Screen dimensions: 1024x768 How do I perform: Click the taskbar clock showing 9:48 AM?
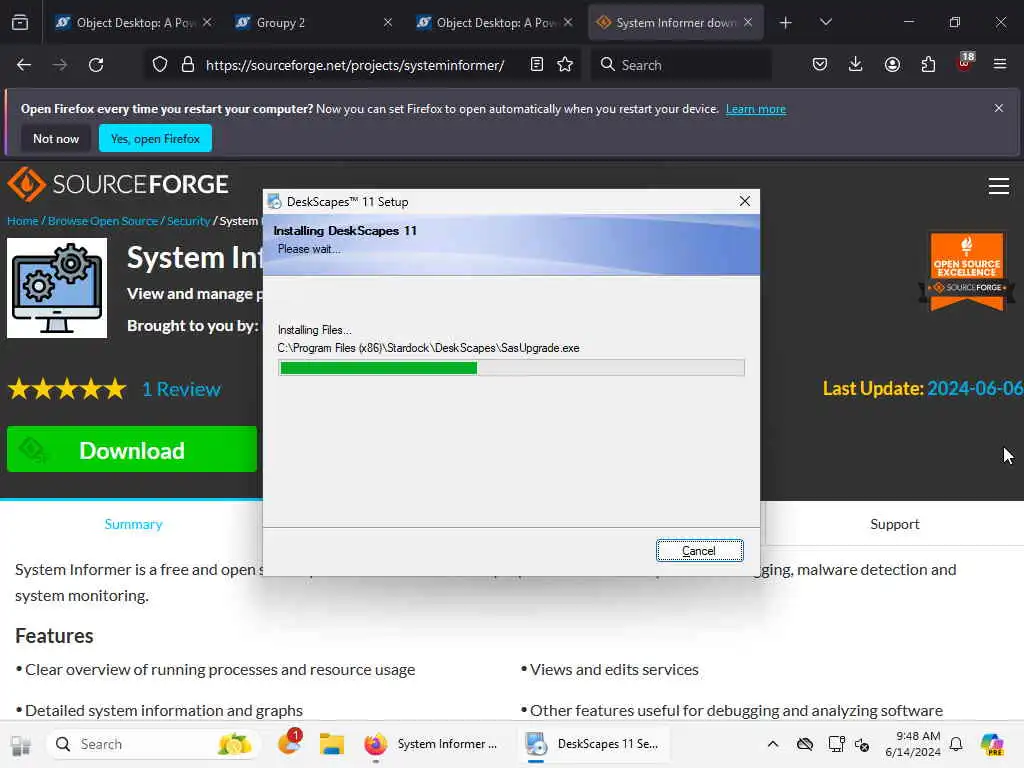click(913, 744)
